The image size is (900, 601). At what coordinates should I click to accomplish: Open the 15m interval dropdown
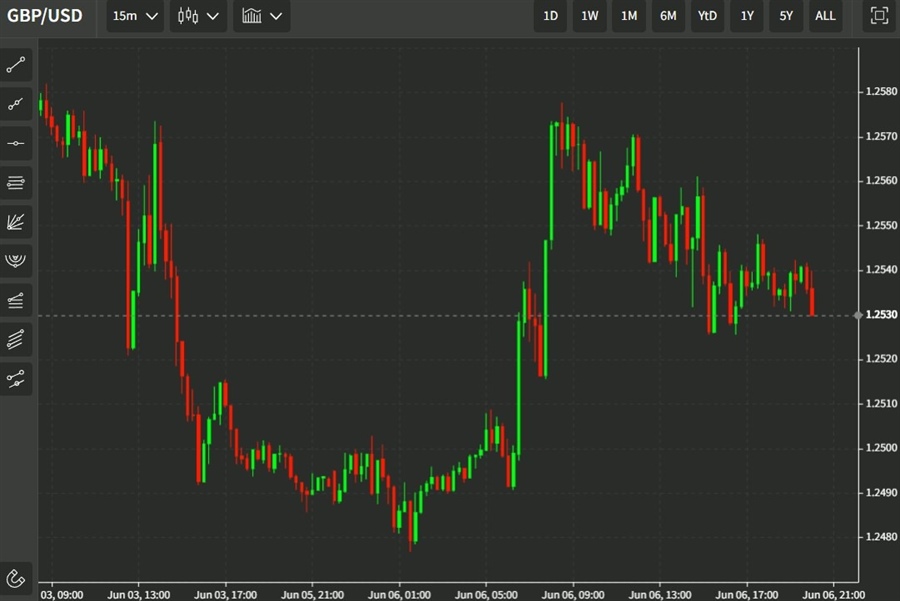(135, 16)
